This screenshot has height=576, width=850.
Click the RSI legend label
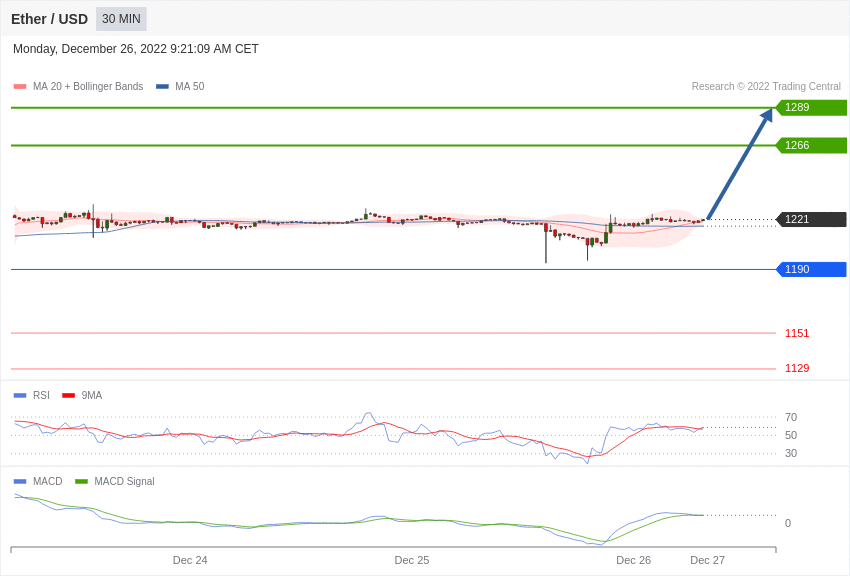tap(41, 396)
